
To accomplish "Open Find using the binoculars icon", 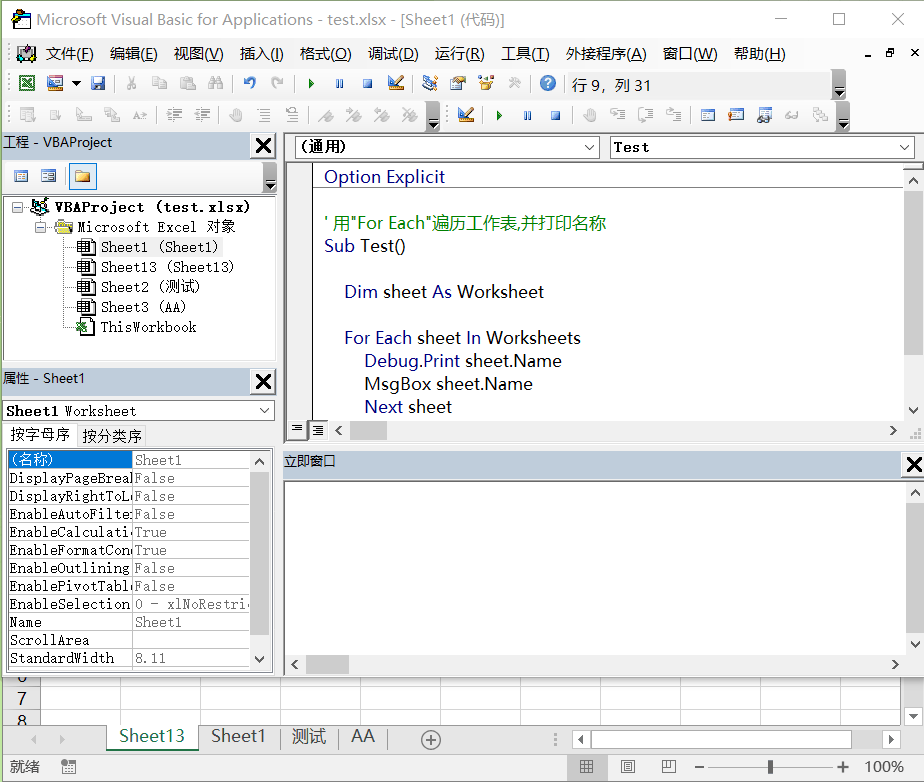I will [216, 83].
